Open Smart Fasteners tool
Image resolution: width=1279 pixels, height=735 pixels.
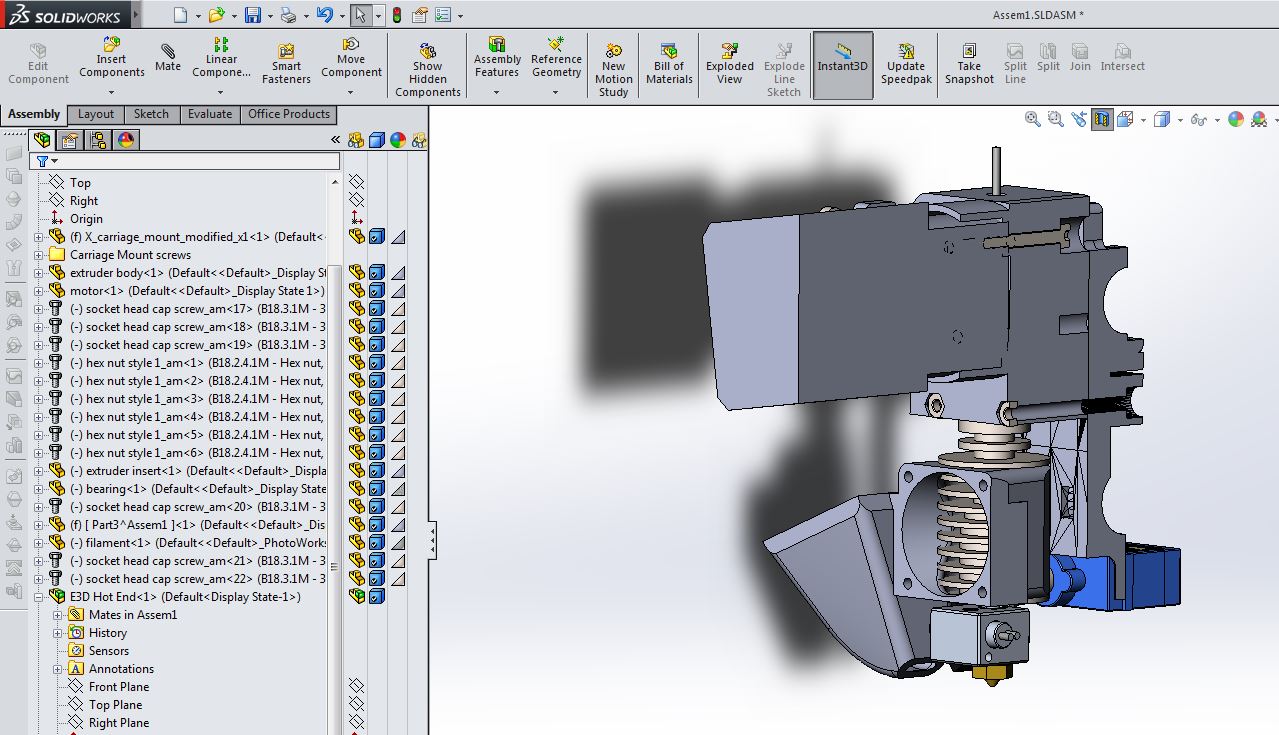(x=286, y=52)
